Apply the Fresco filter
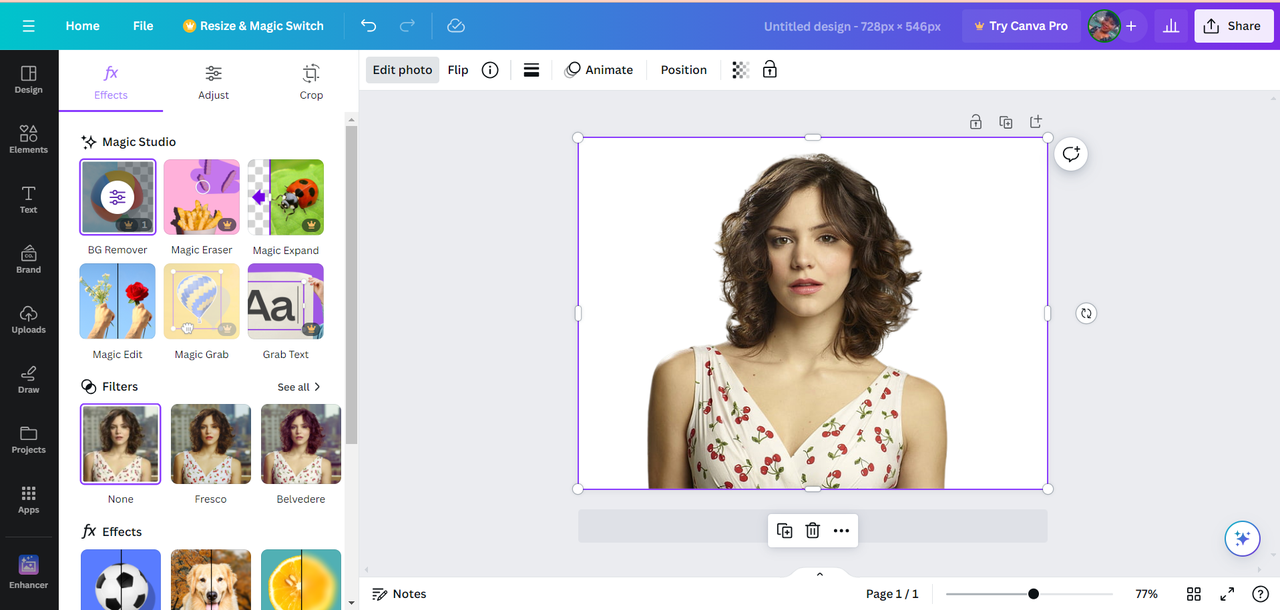1280x610 pixels. tap(211, 444)
